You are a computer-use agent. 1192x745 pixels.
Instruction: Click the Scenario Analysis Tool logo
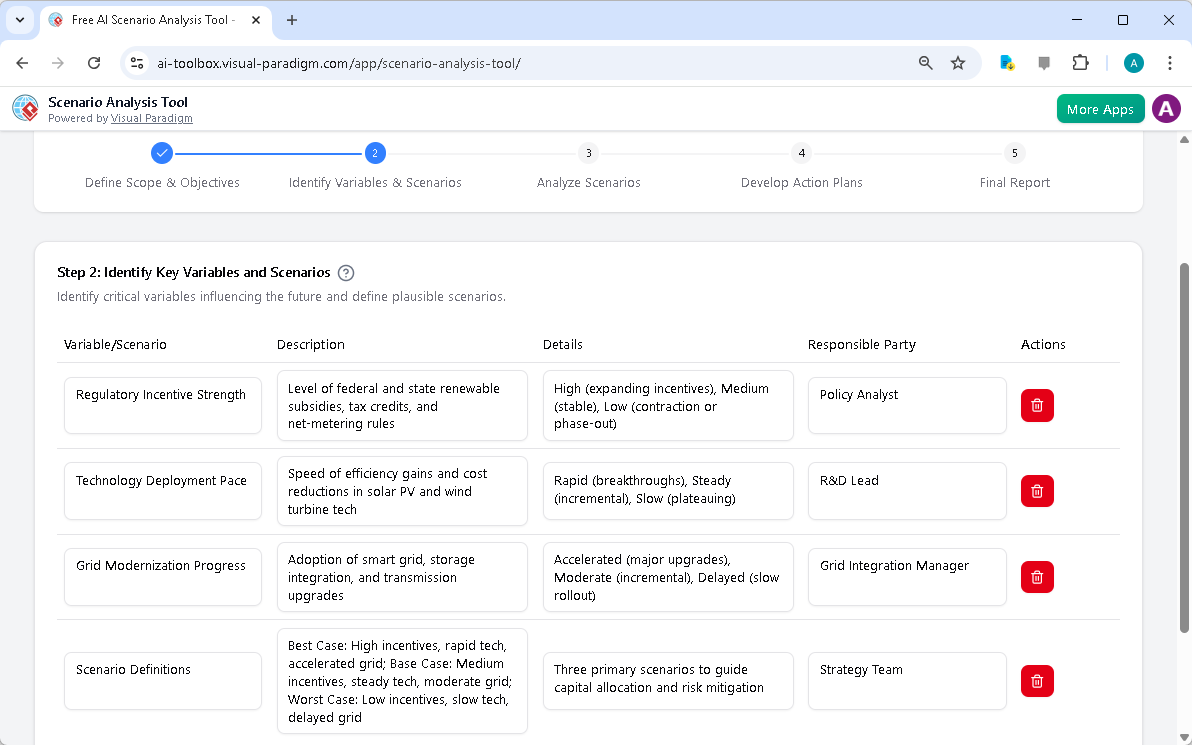click(24, 108)
